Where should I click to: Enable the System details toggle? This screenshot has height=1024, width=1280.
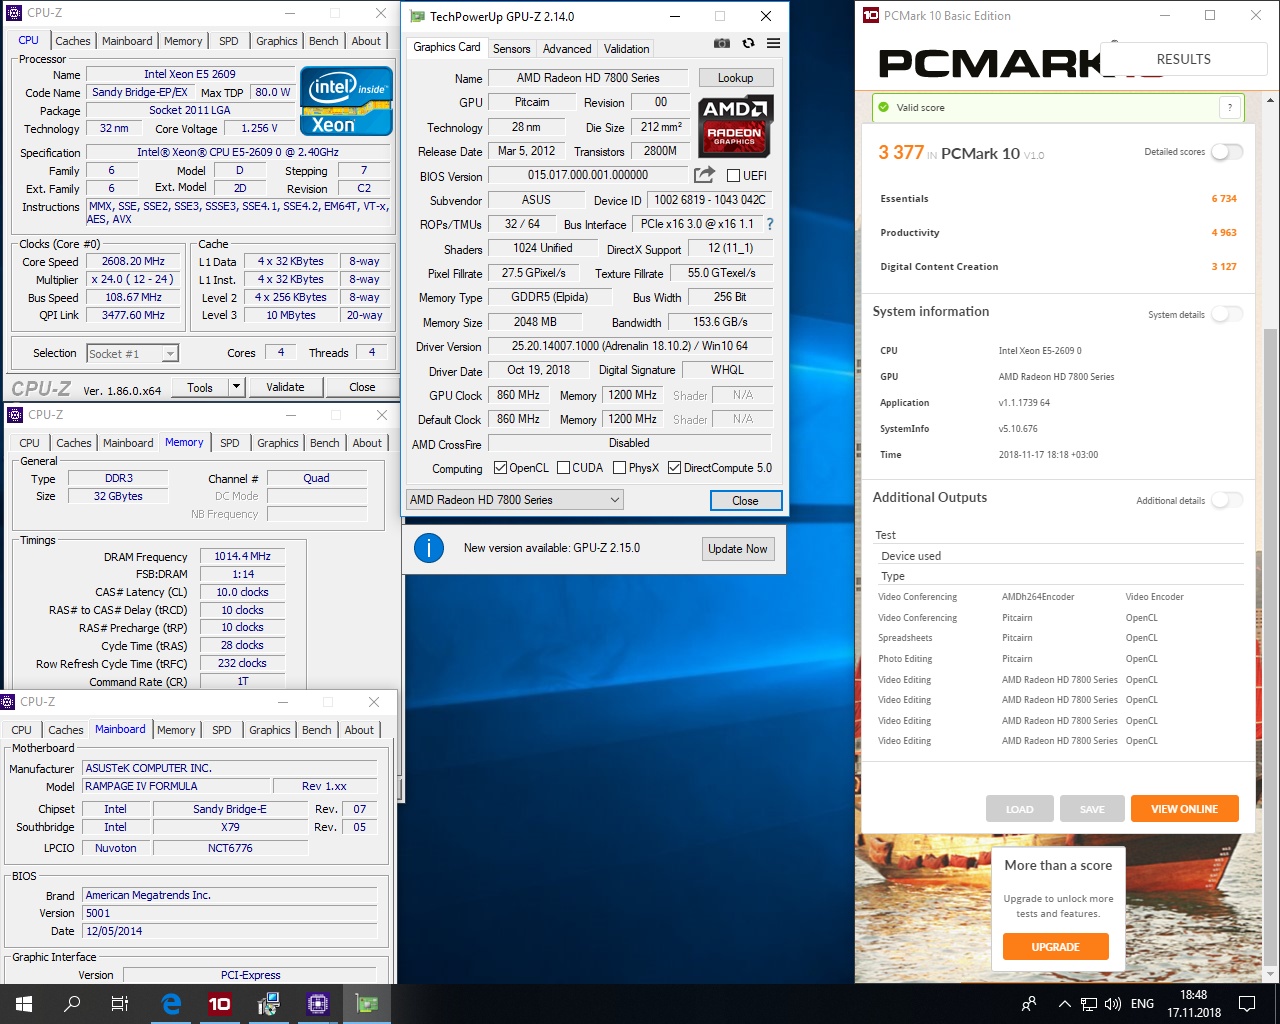pyautogui.click(x=1227, y=314)
